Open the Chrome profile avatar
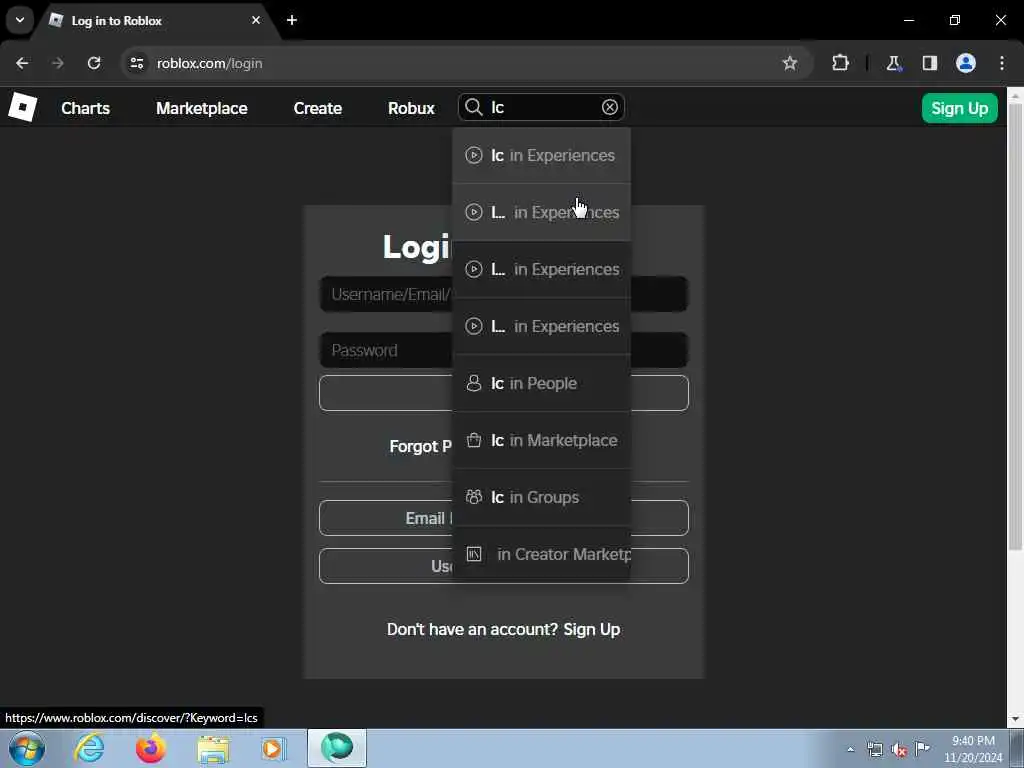The height and width of the screenshot is (768, 1024). coord(966,63)
